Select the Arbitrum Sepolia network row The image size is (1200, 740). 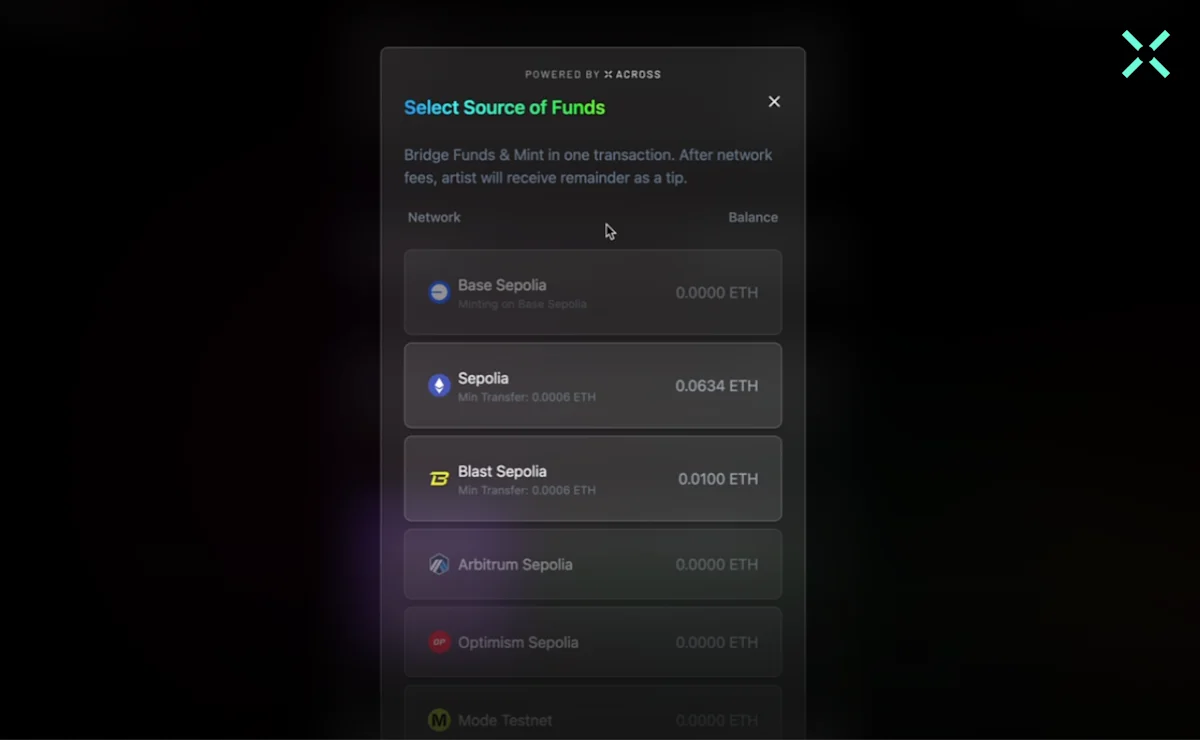593,564
